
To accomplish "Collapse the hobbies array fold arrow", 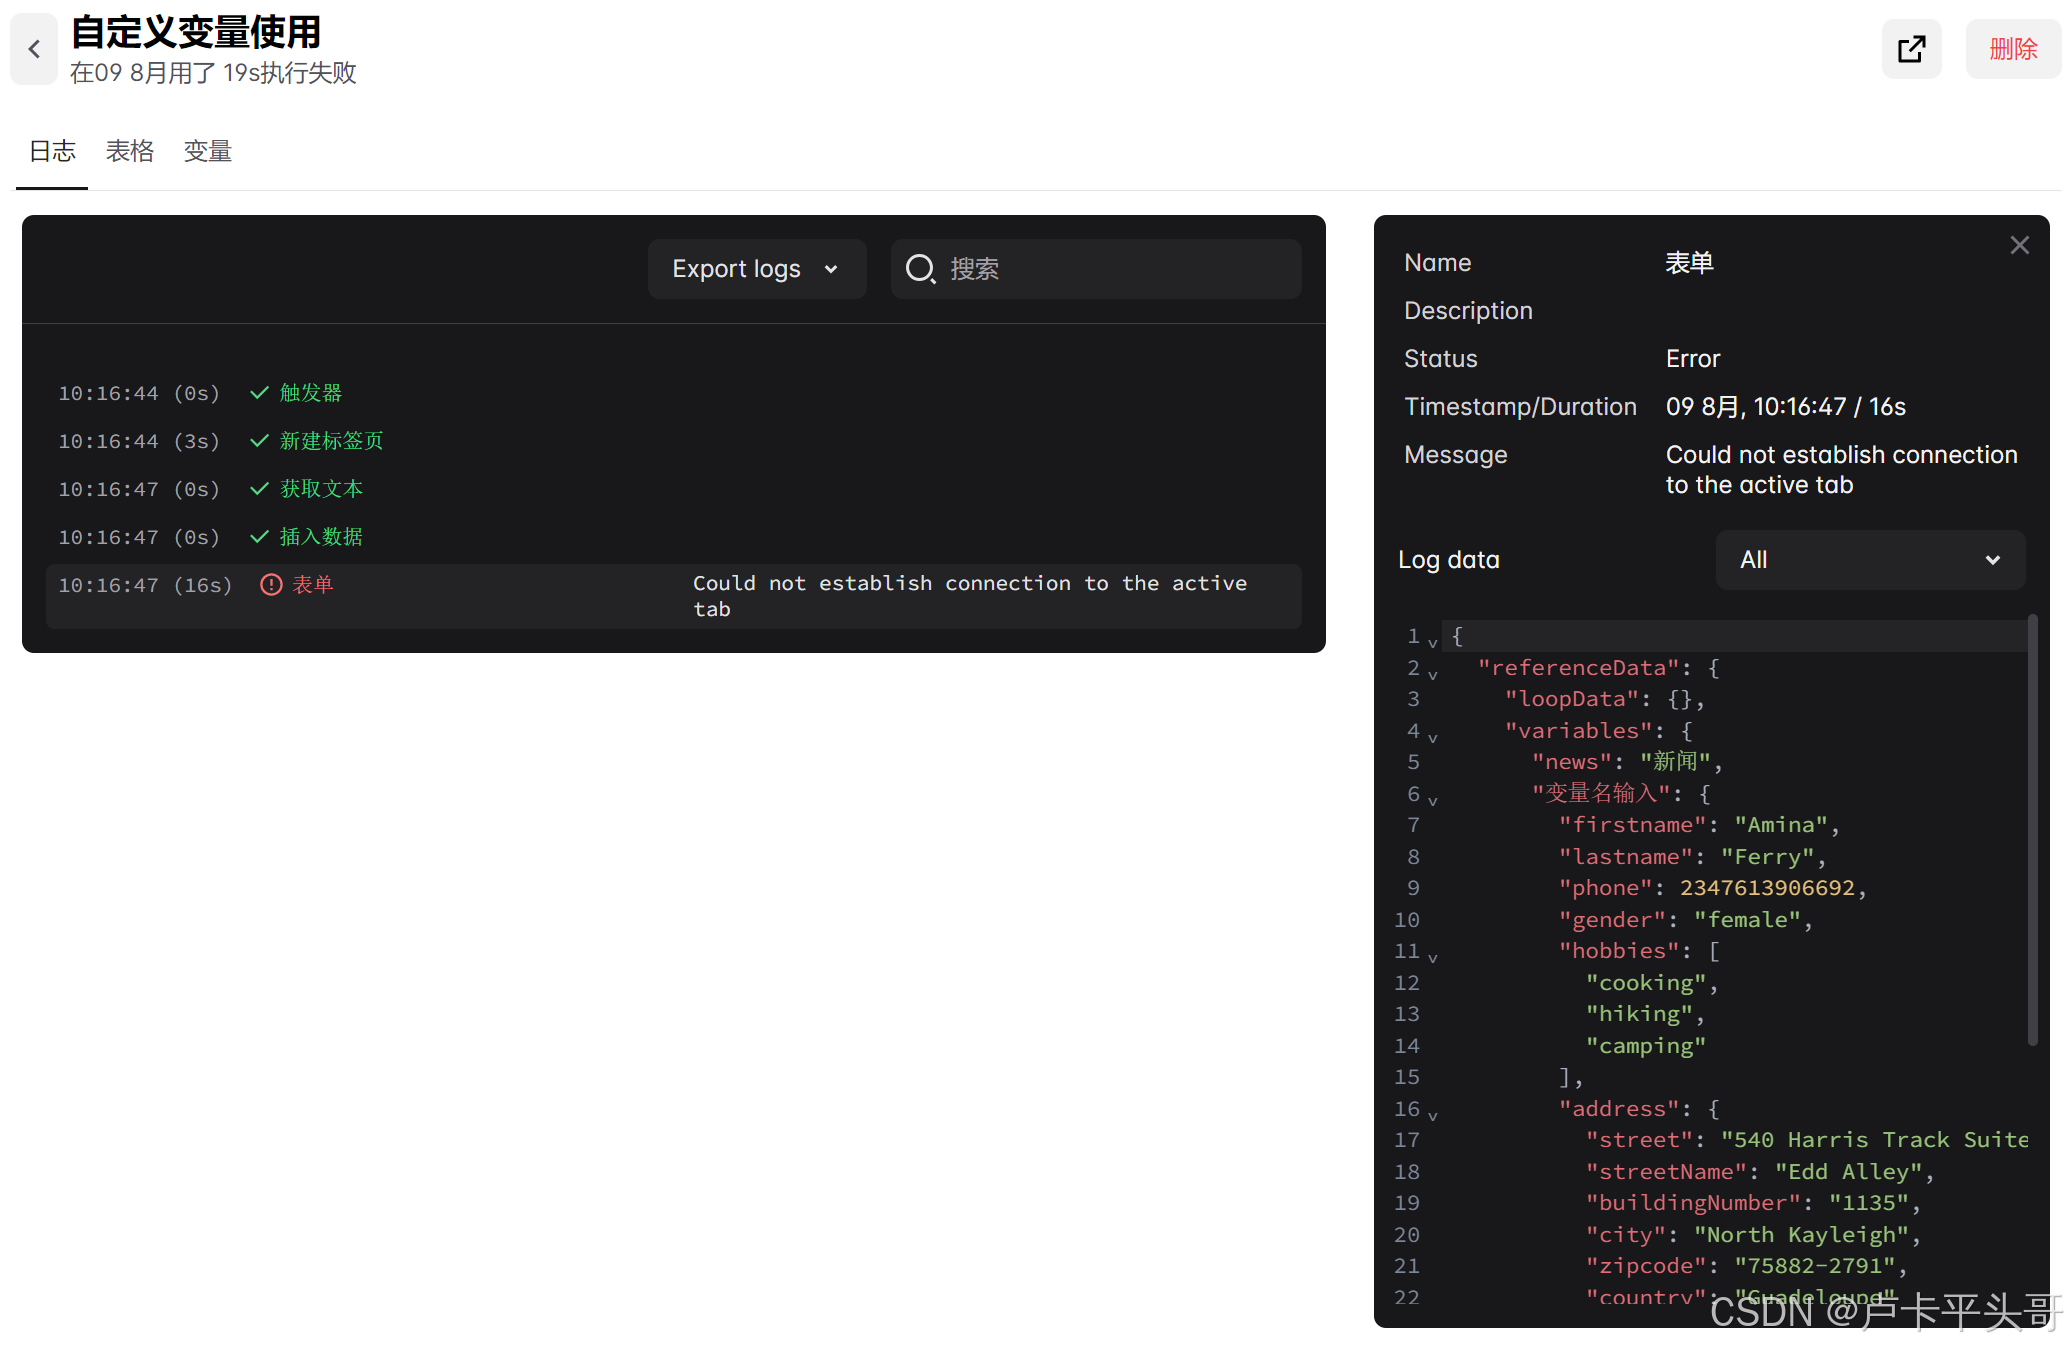I will (x=1433, y=957).
